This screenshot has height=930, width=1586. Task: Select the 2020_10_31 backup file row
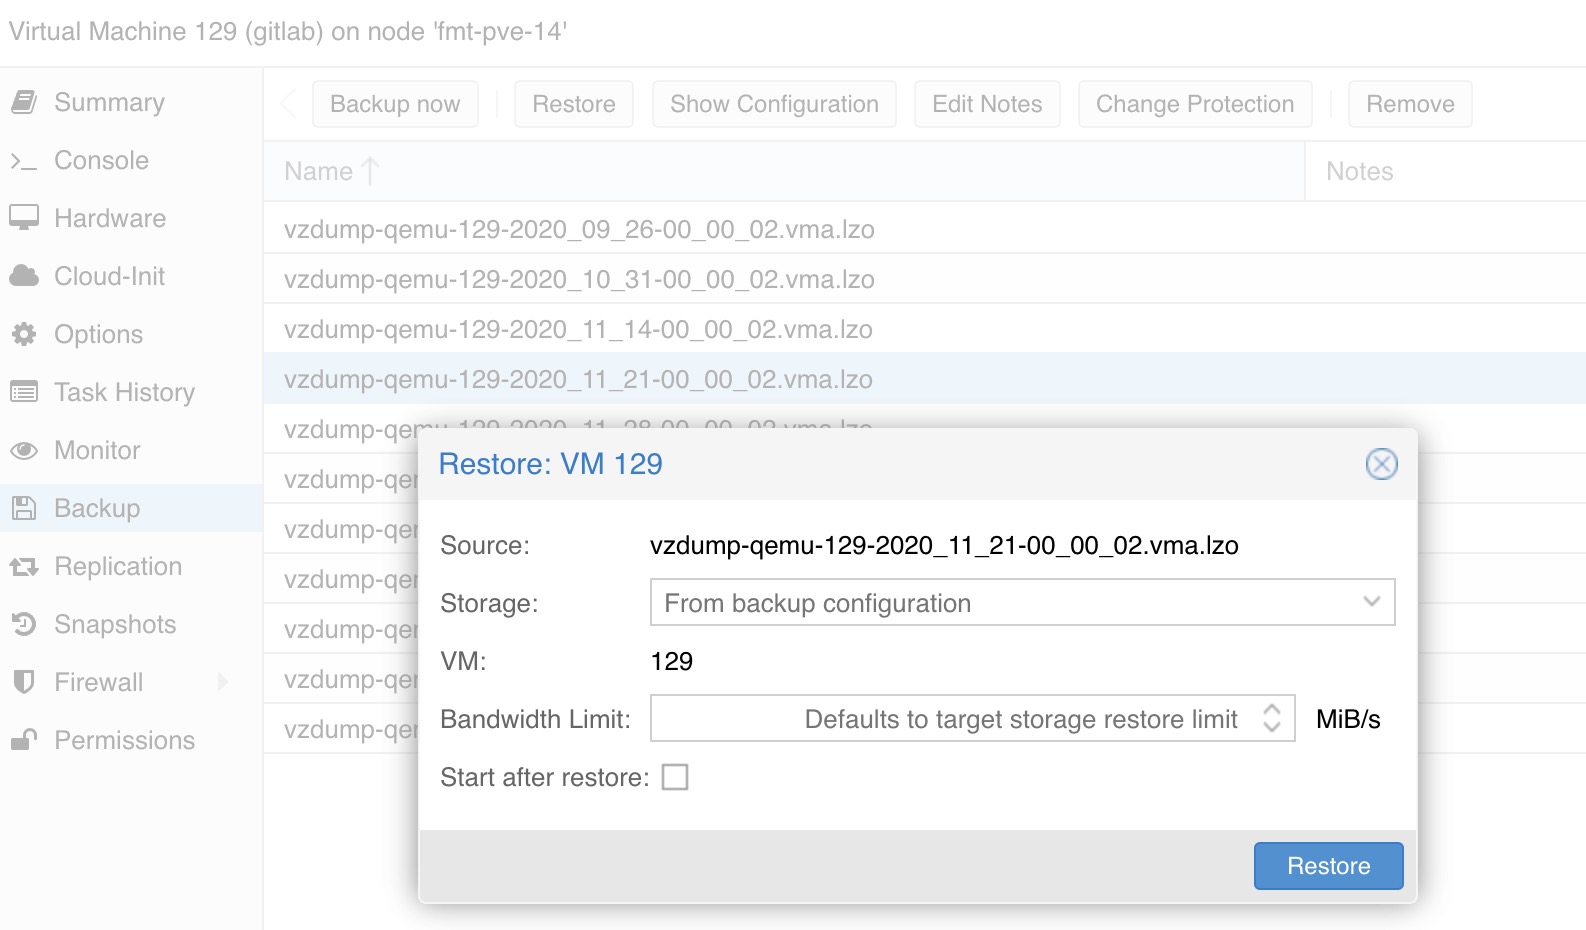(579, 279)
